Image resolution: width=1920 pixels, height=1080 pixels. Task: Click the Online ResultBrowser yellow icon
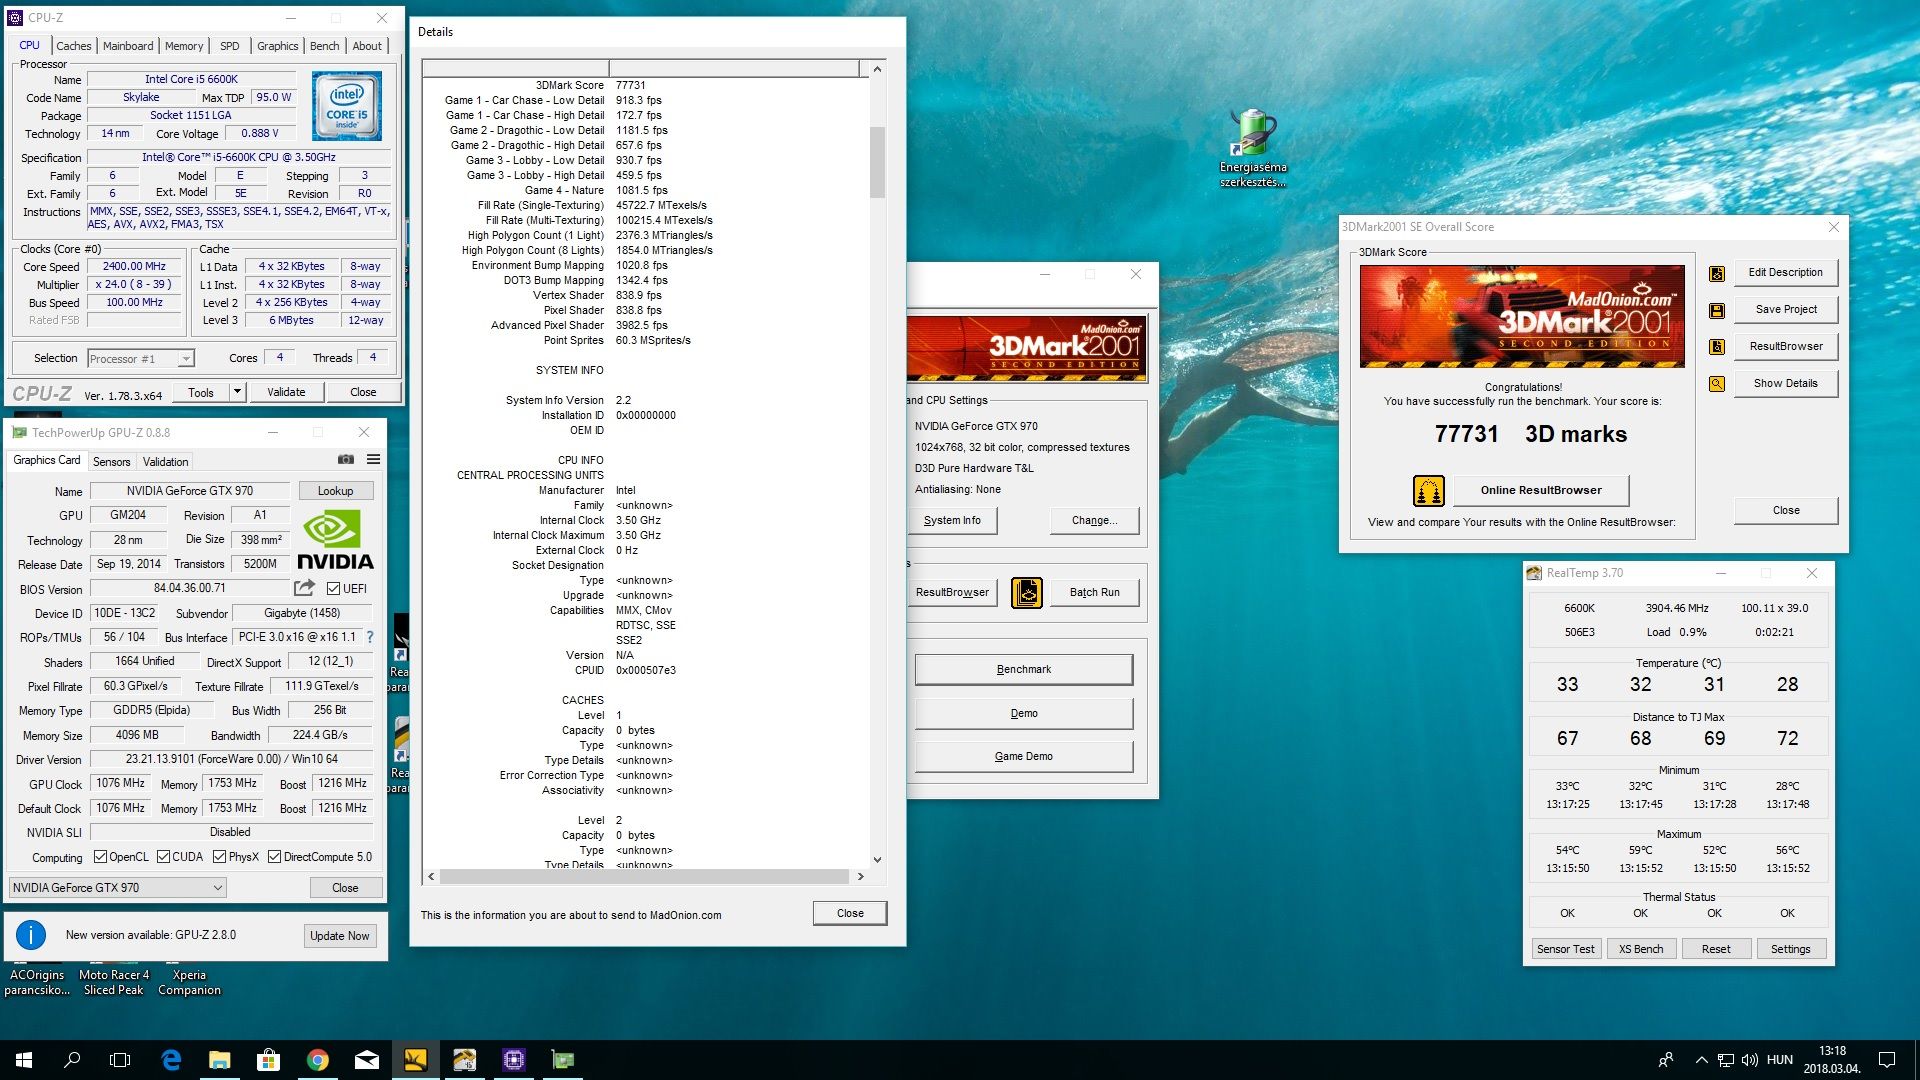(x=1429, y=491)
